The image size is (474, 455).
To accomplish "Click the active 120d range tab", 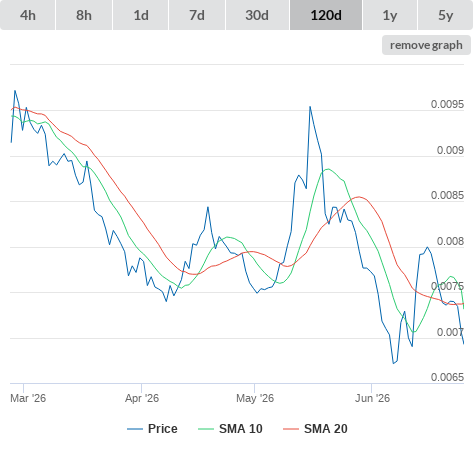I will pos(326,15).
